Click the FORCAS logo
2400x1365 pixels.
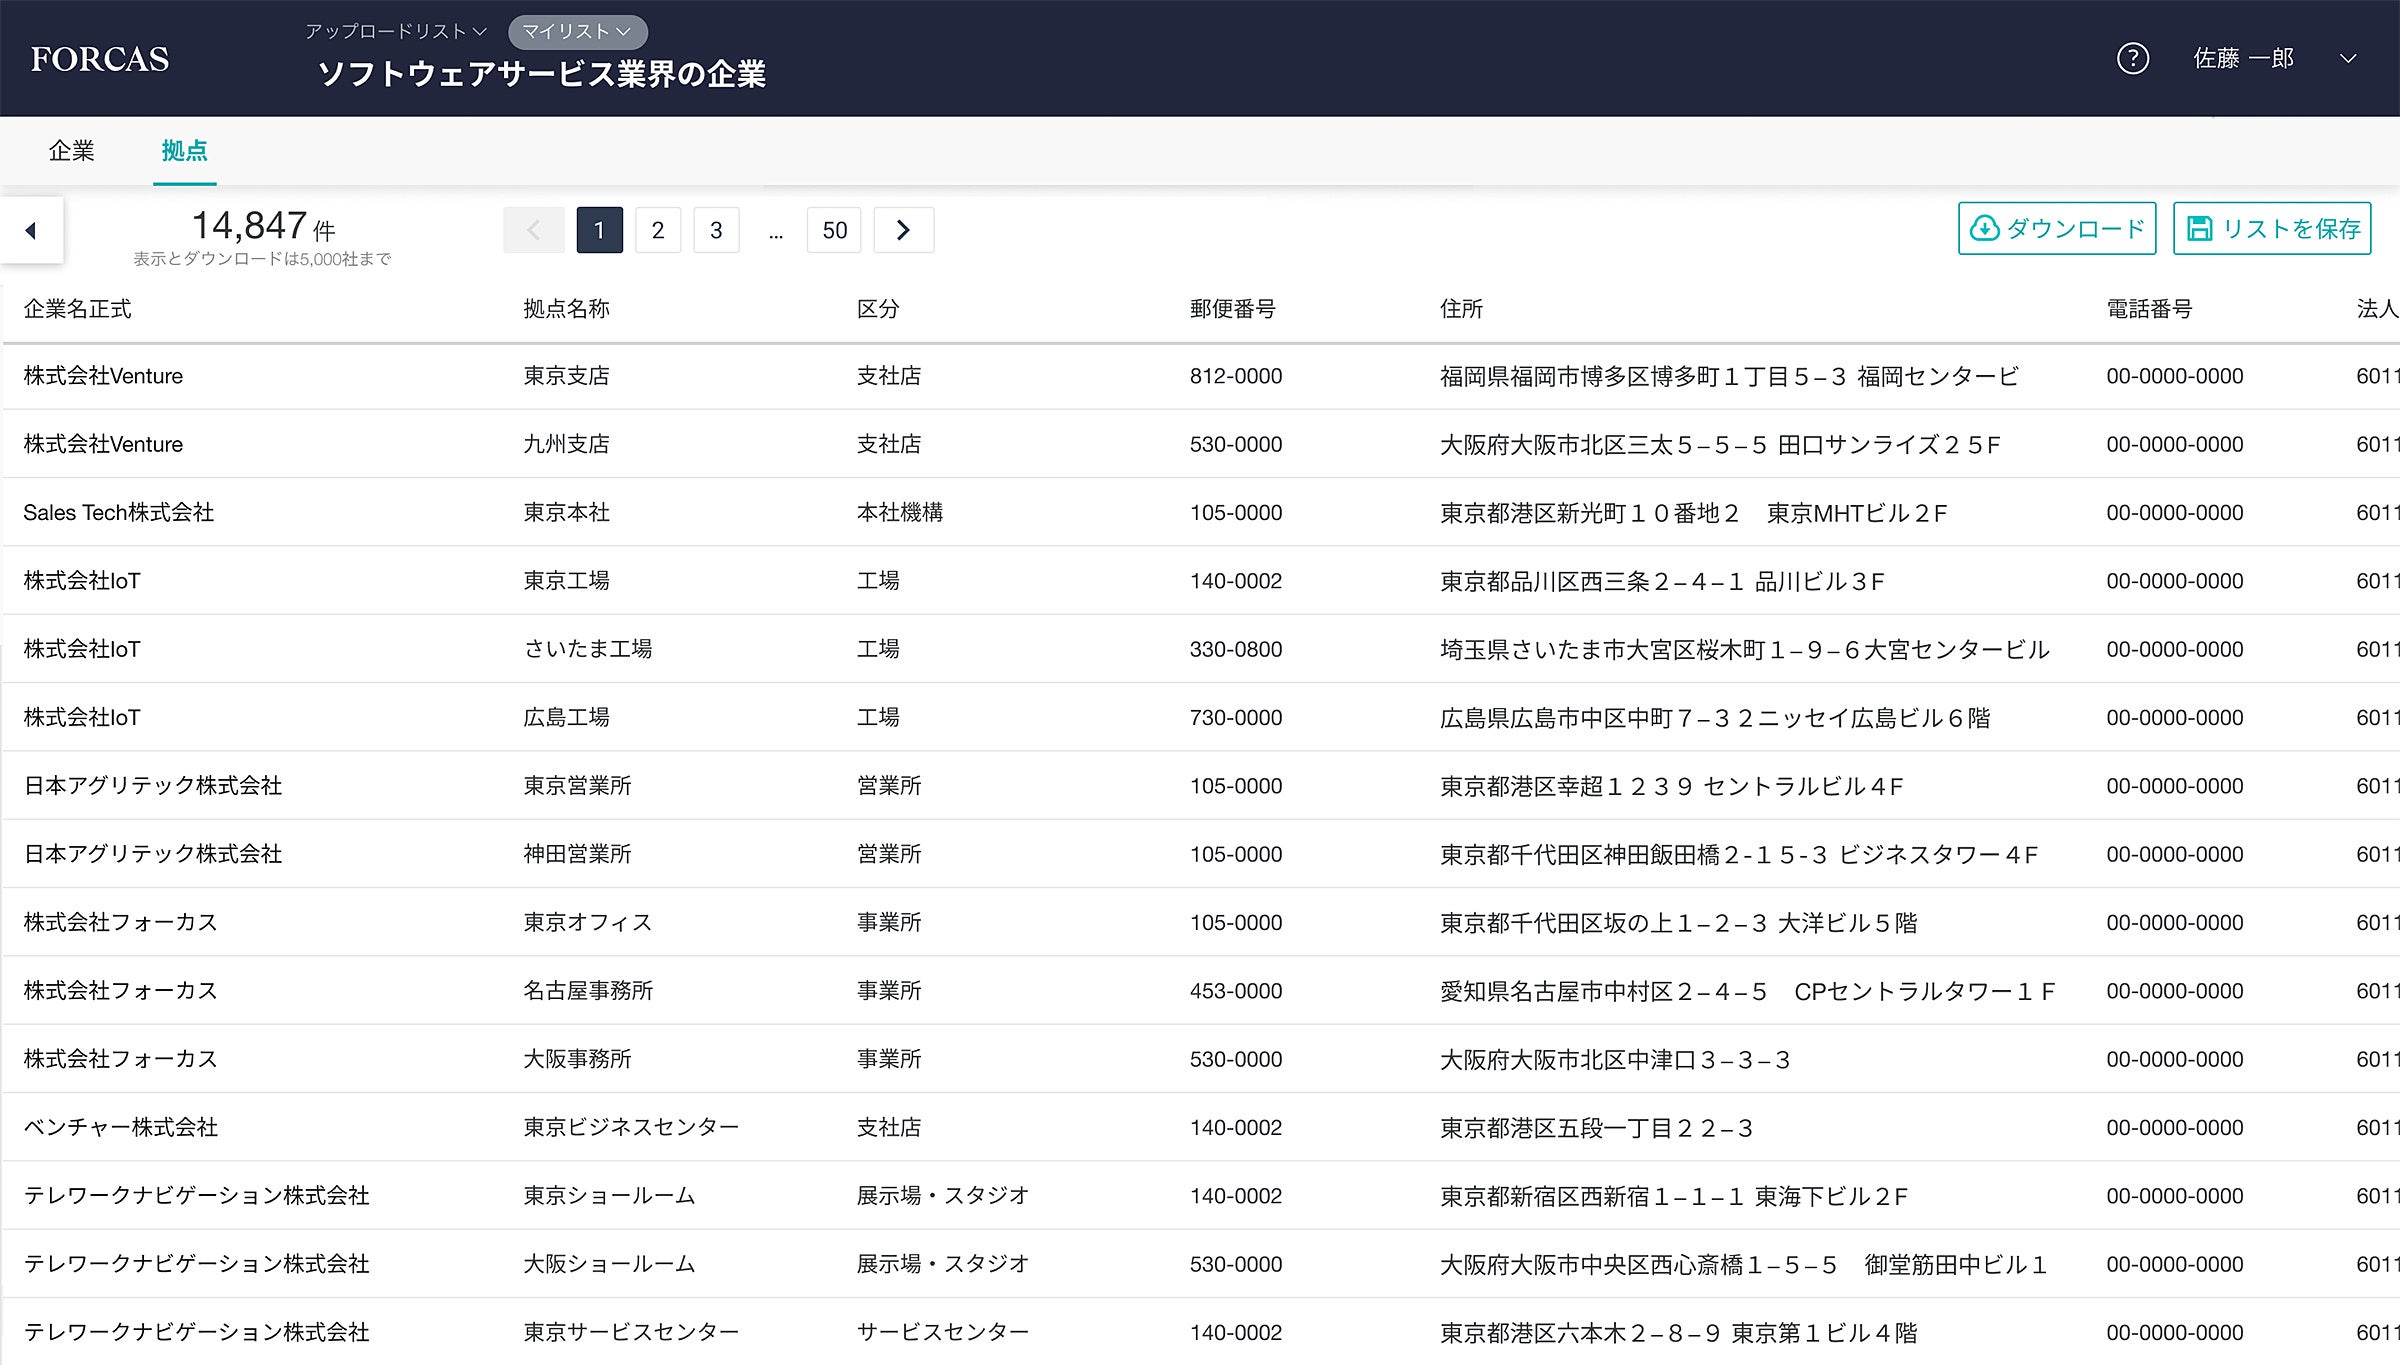pos(100,59)
